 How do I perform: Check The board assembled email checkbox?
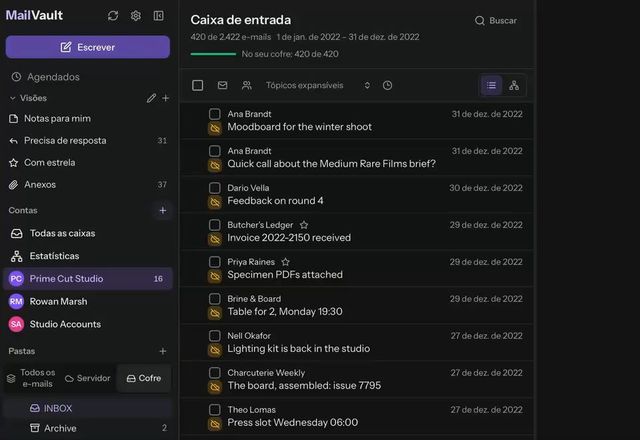pyautogui.click(x=215, y=373)
